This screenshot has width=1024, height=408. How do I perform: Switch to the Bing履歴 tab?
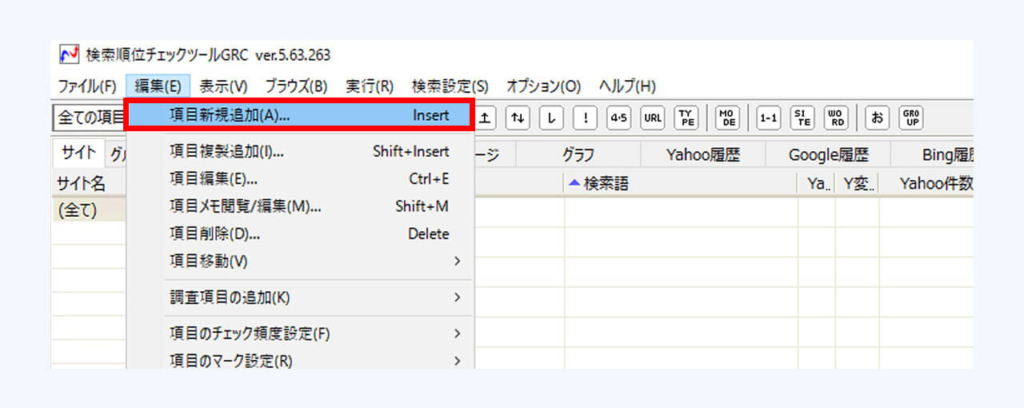[933, 155]
